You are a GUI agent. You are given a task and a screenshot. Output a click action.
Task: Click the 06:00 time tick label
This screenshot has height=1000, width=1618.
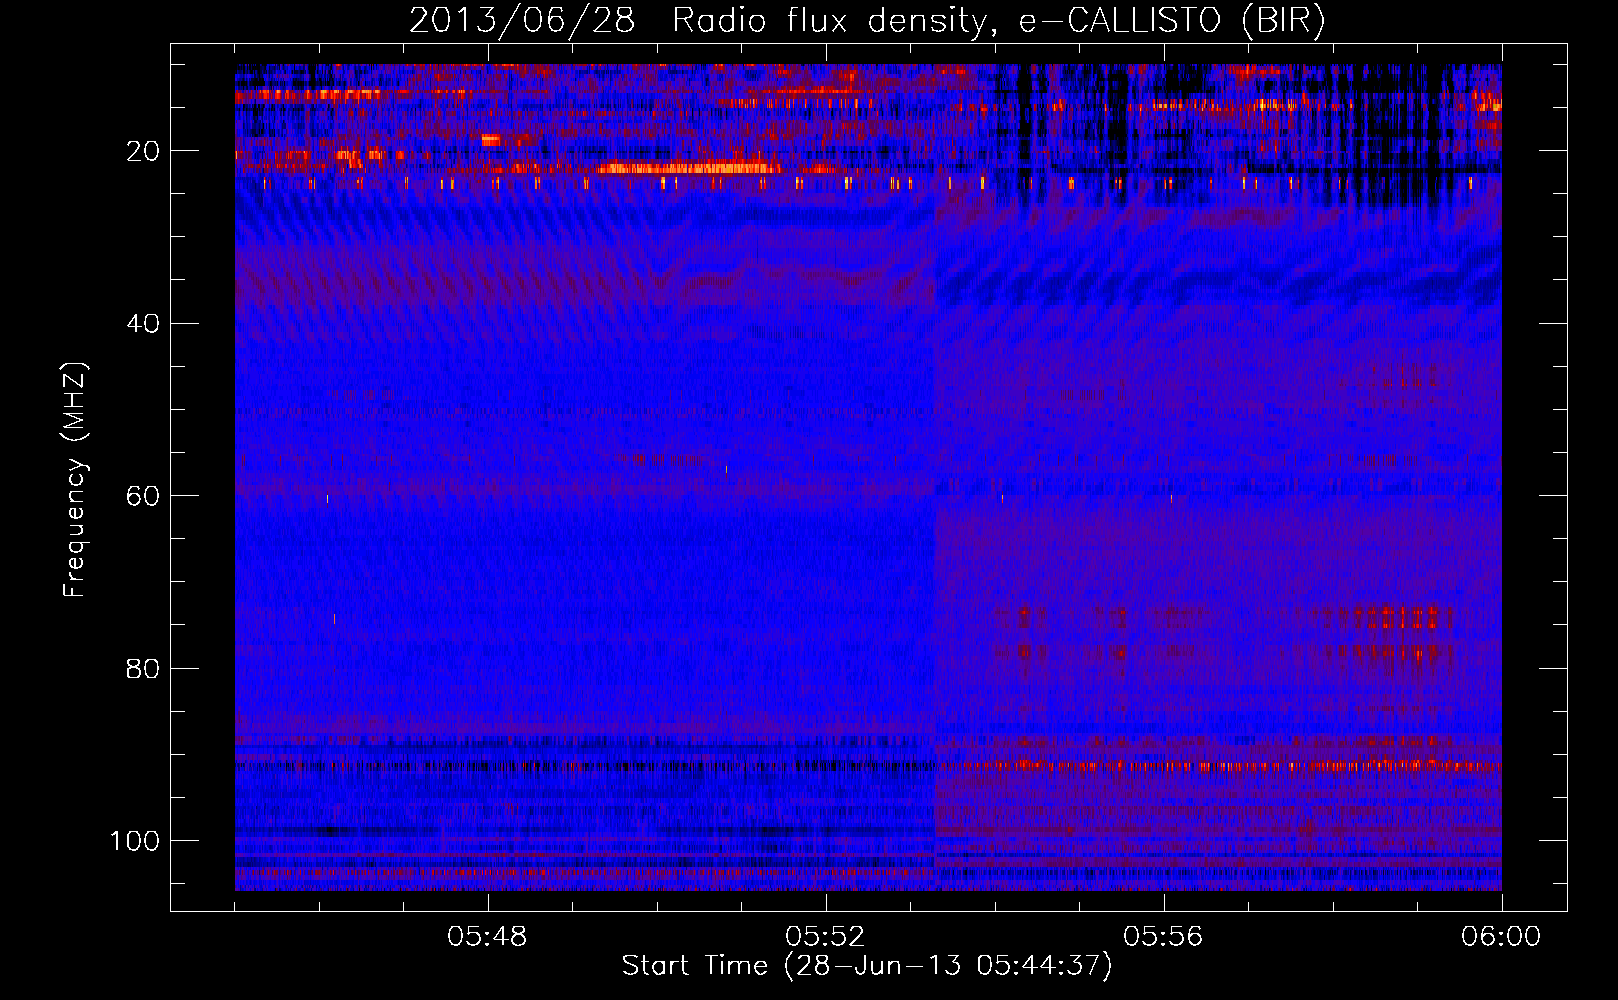click(1501, 937)
